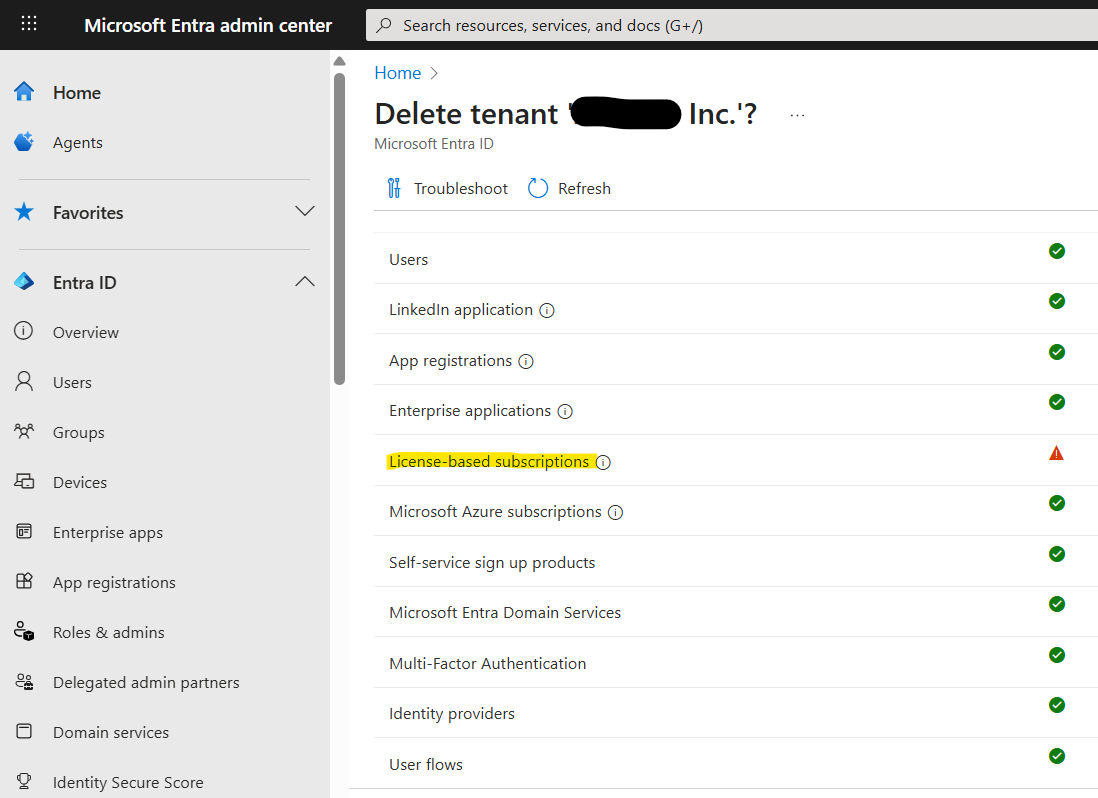Click the green check icon for Users row
1098x798 pixels.
pyautogui.click(x=1057, y=251)
